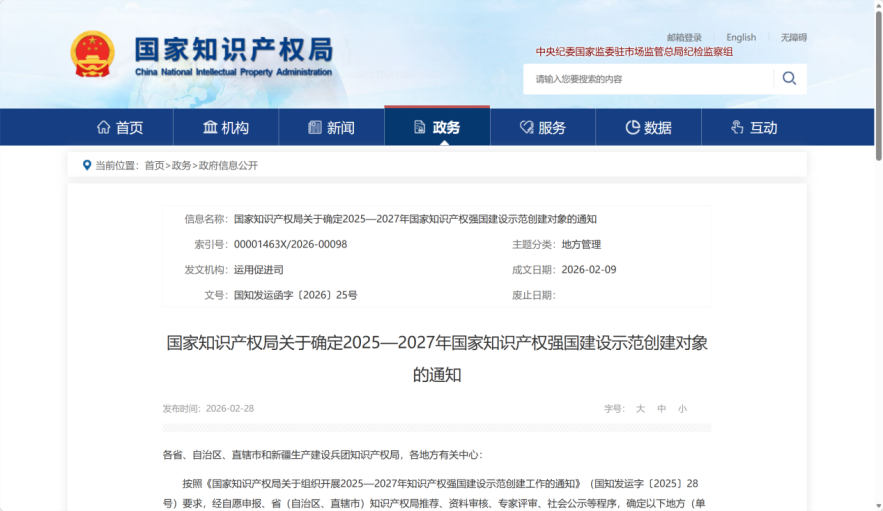Click the national emblem logo
Screen dimensions: 883x511
coord(93,55)
